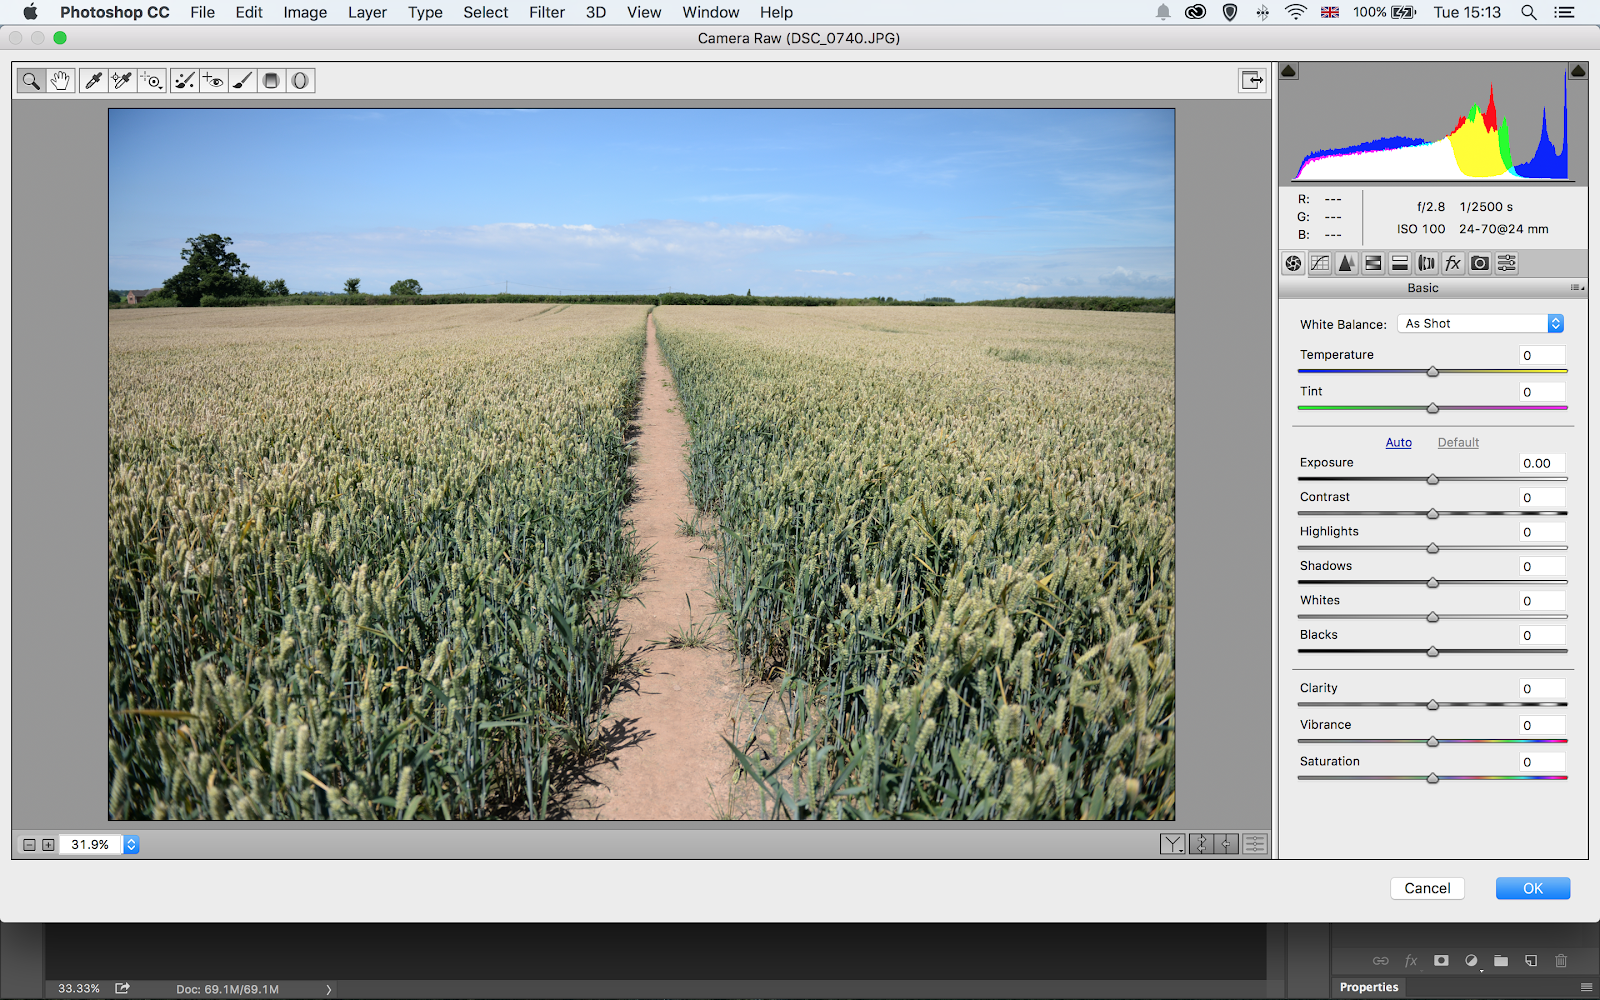
Task: Open Notification Center in menu bar
Action: click(1564, 12)
